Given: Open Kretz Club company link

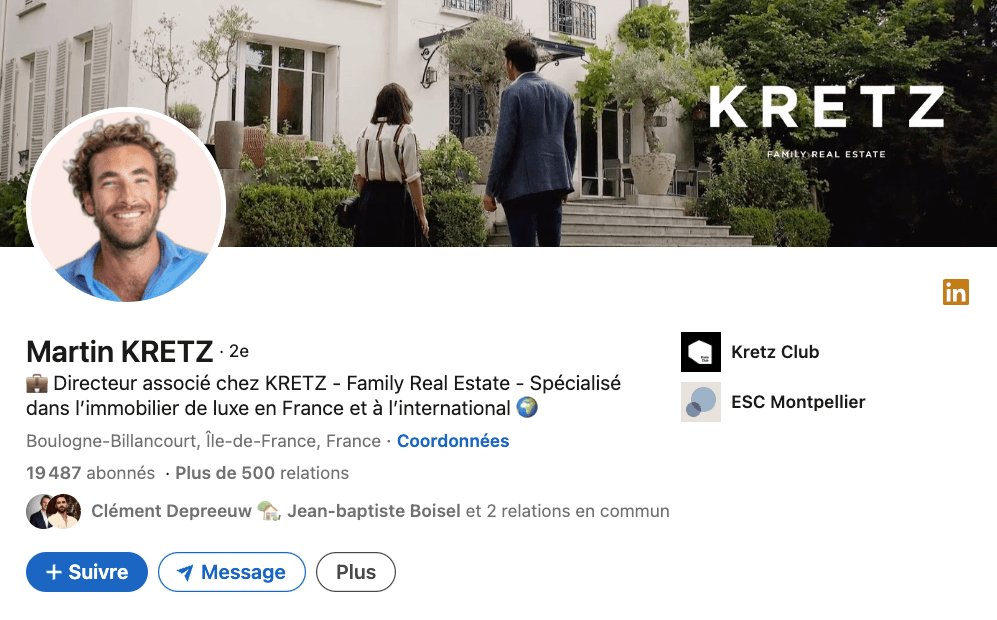Looking at the screenshot, I should click(x=775, y=352).
